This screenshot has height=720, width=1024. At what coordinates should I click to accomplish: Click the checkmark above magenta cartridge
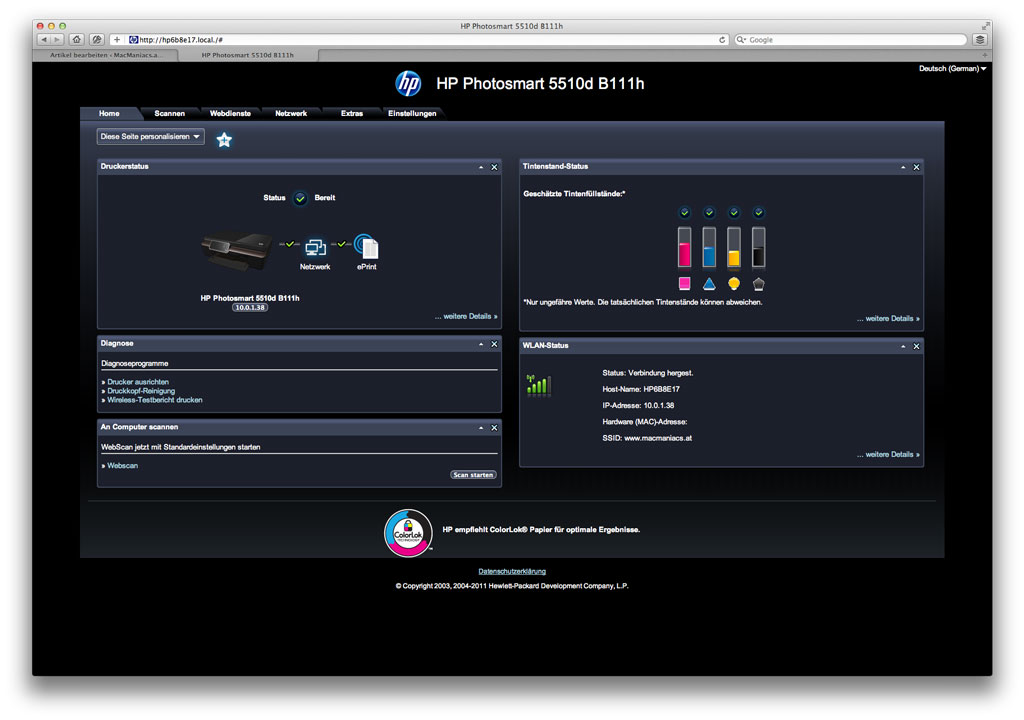pyautogui.click(x=684, y=212)
